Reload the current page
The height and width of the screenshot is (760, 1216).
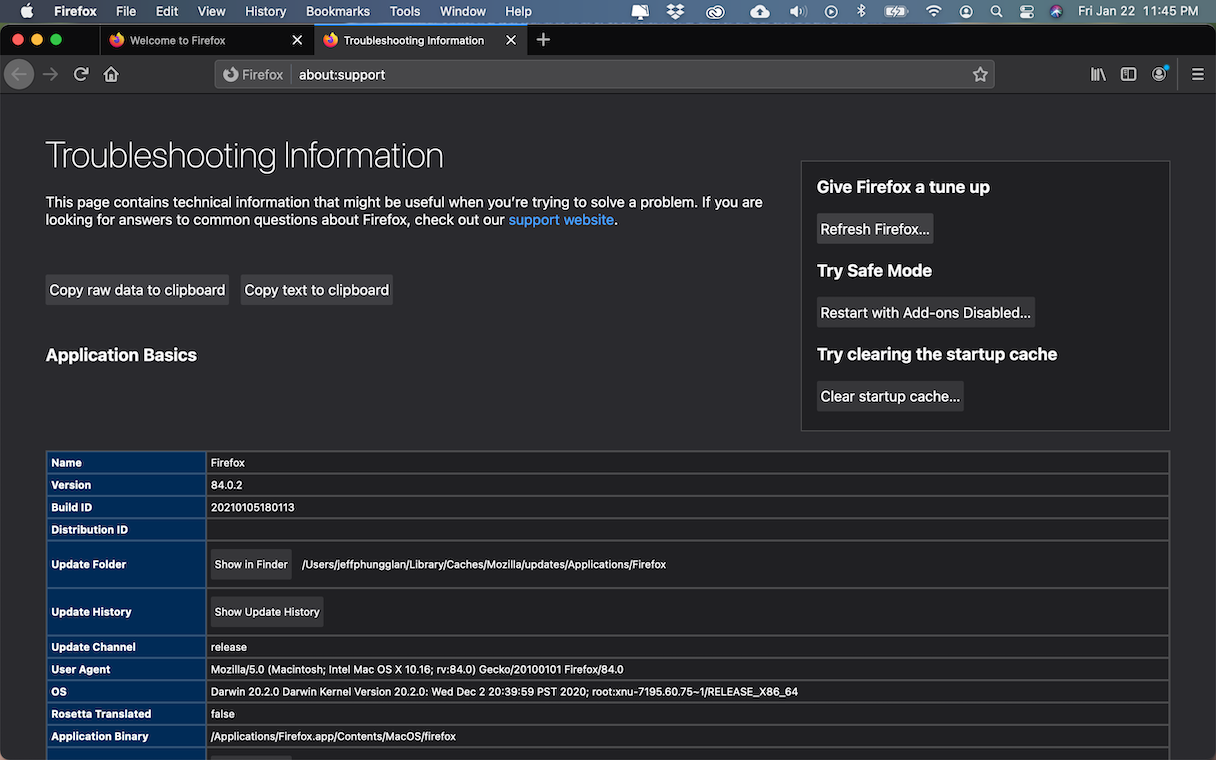[x=81, y=74]
